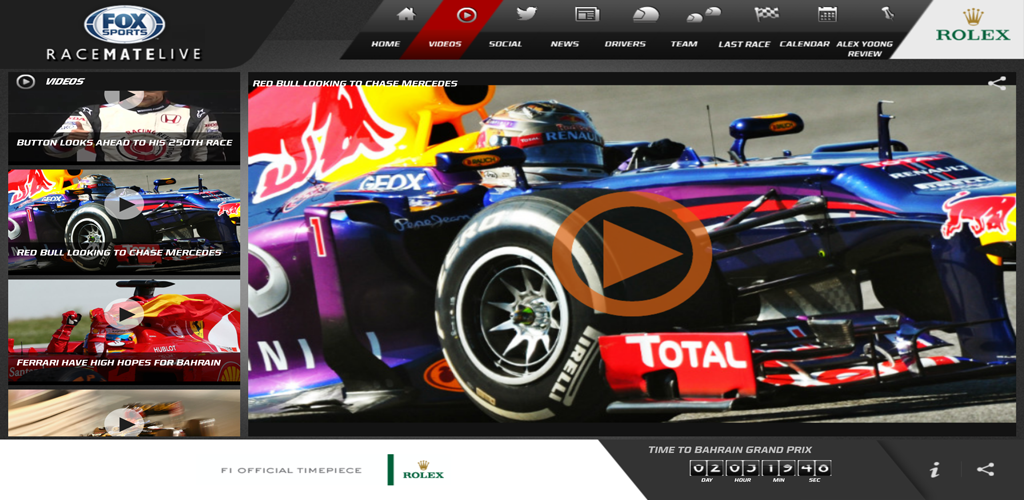
Task: Click the Calendar icon in navigation
Action: pyautogui.click(x=827, y=14)
